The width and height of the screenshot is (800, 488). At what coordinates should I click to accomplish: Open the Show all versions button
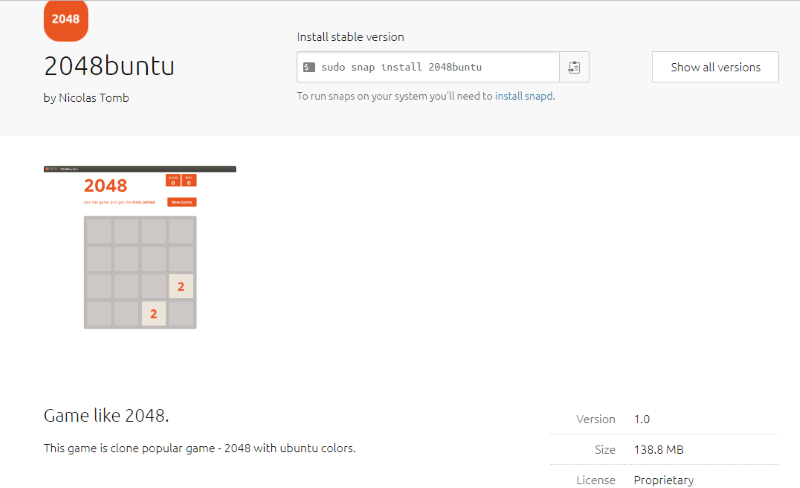[x=715, y=67]
